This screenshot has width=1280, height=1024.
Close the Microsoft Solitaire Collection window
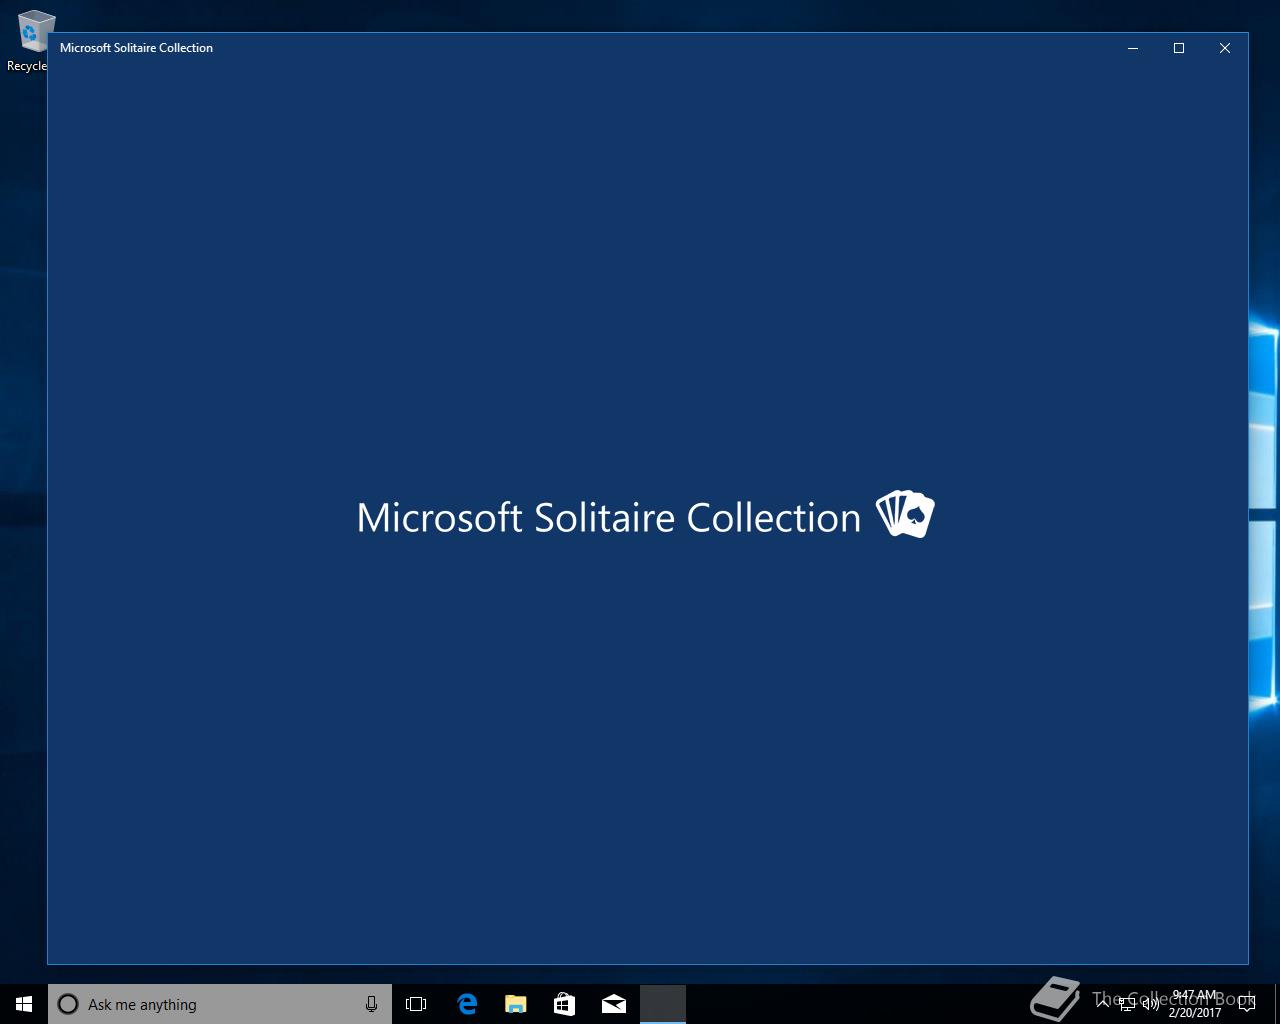[x=1225, y=48]
